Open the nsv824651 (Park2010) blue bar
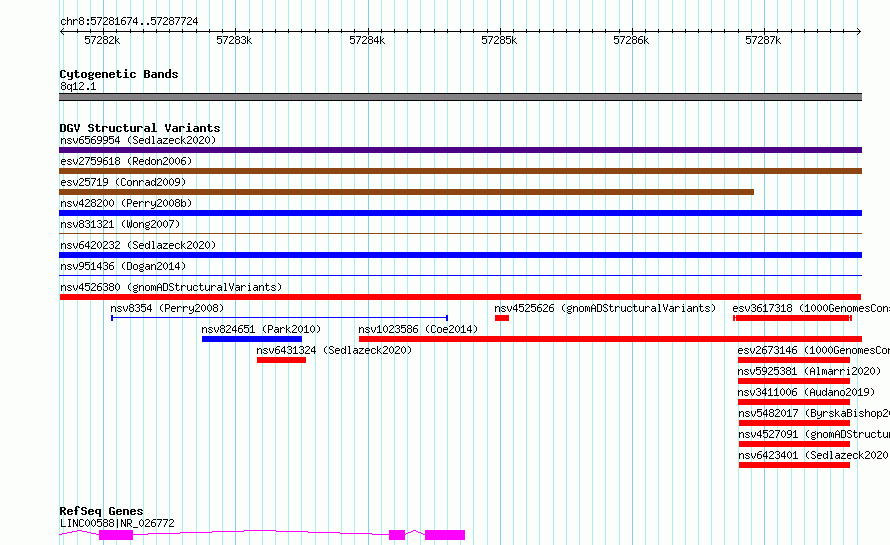890x545 pixels. tap(251, 339)
